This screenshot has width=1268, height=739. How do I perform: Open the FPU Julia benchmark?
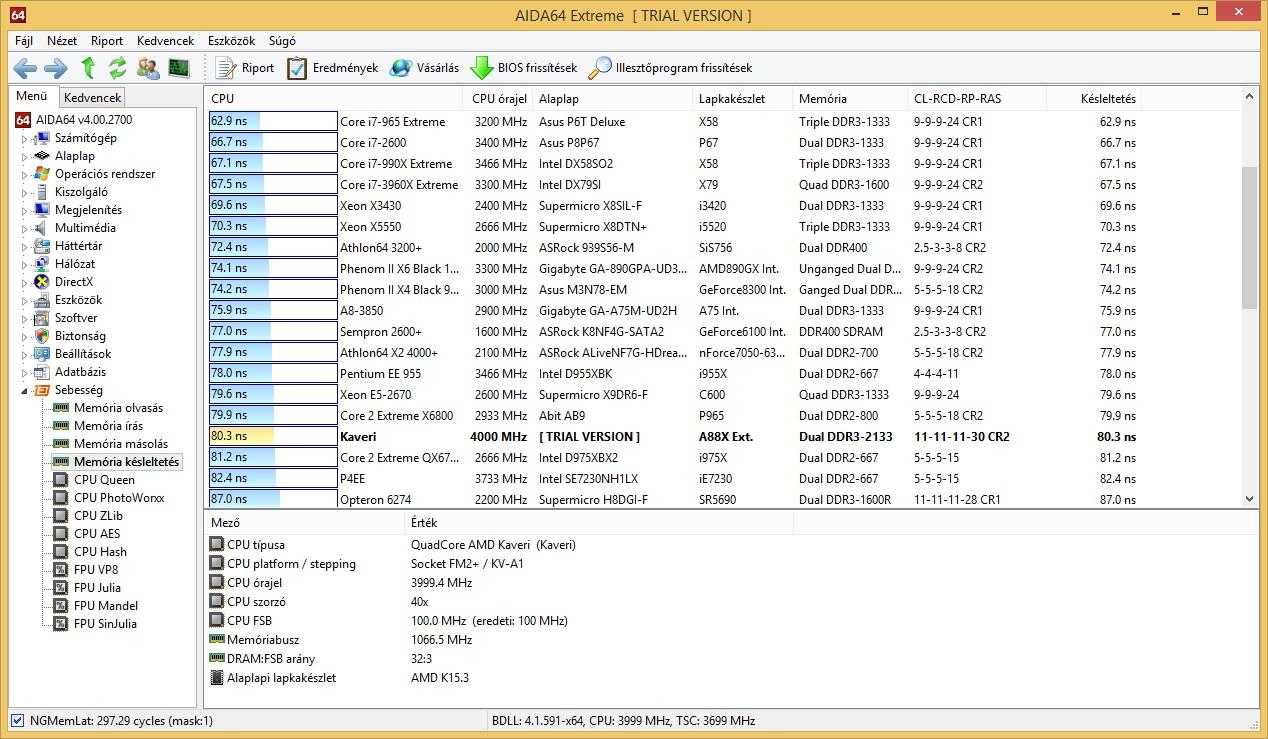[x=97, y=588]
